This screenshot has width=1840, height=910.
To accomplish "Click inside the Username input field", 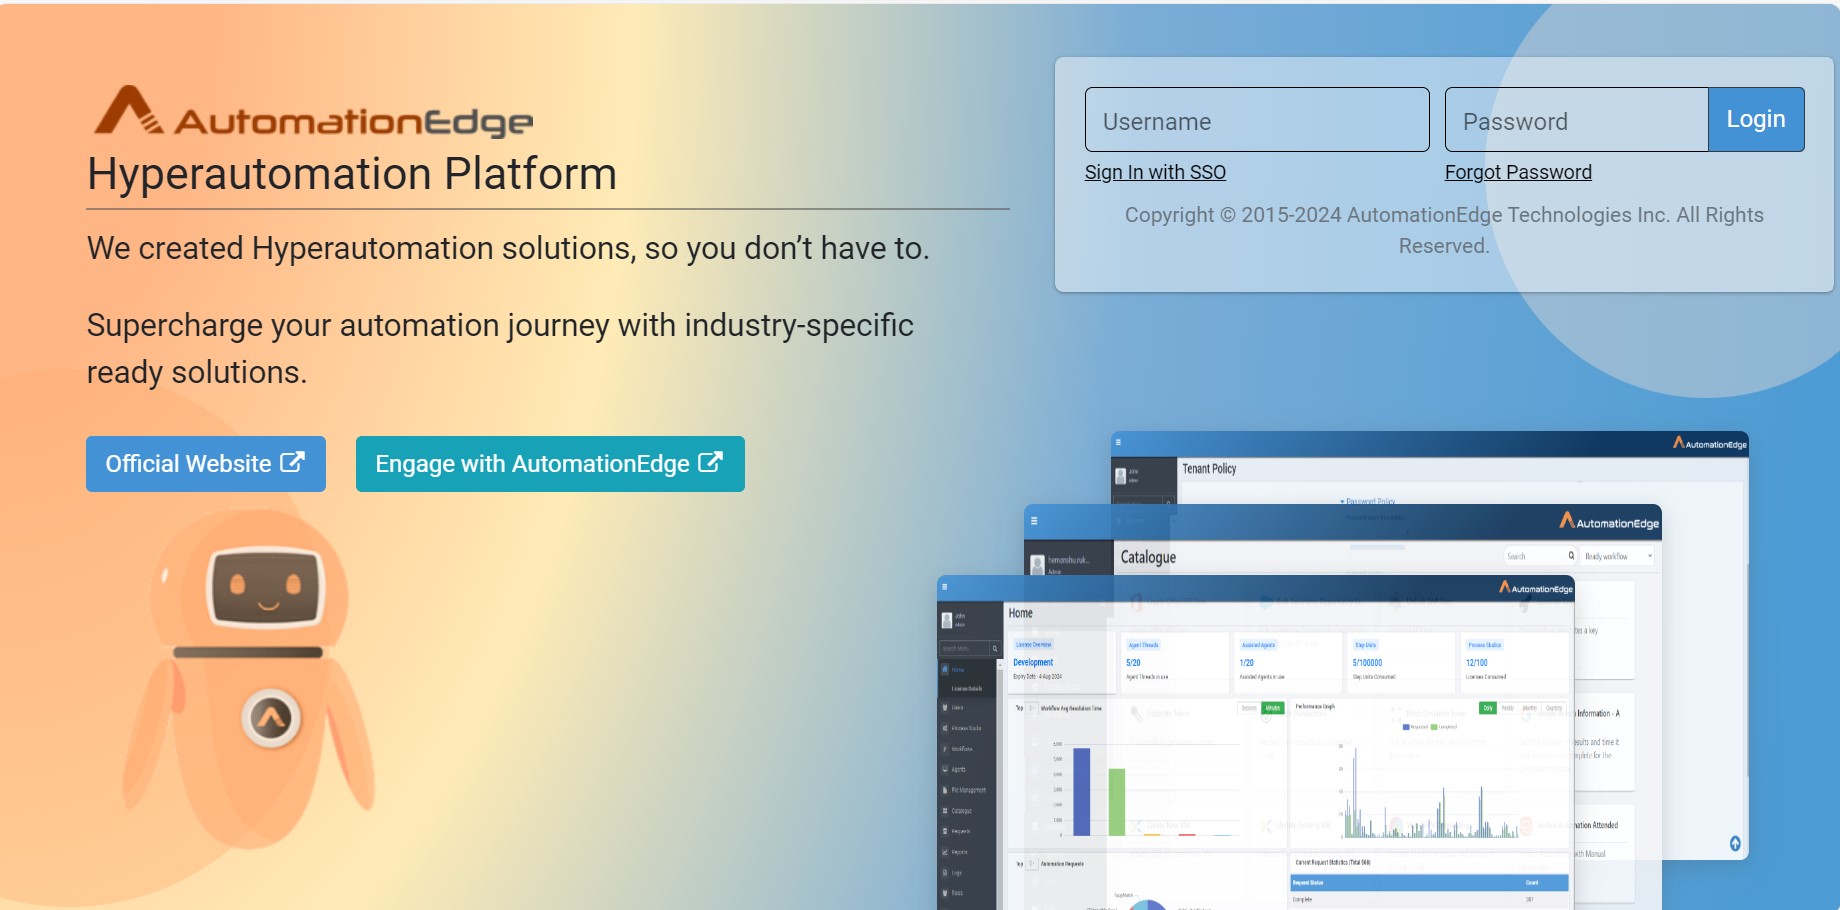I will (1256, 120).
